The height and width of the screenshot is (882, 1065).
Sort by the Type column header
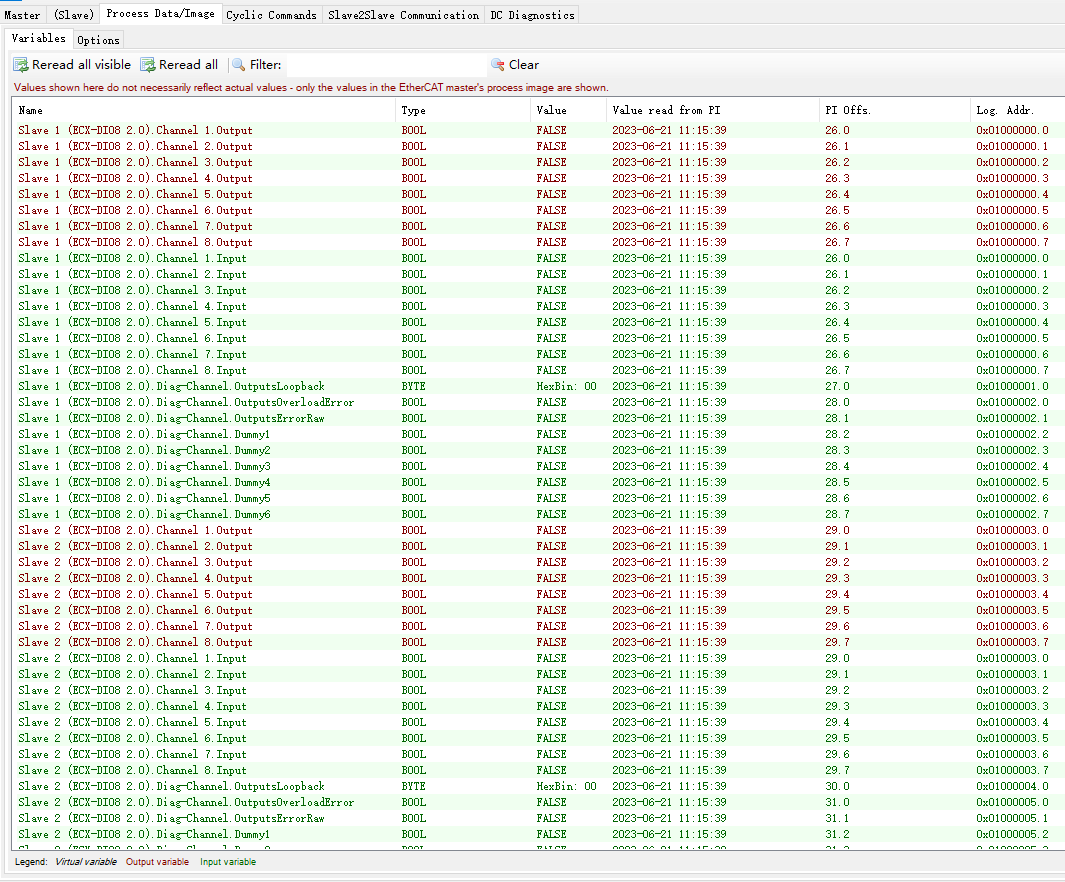click(x=413, y=110)
